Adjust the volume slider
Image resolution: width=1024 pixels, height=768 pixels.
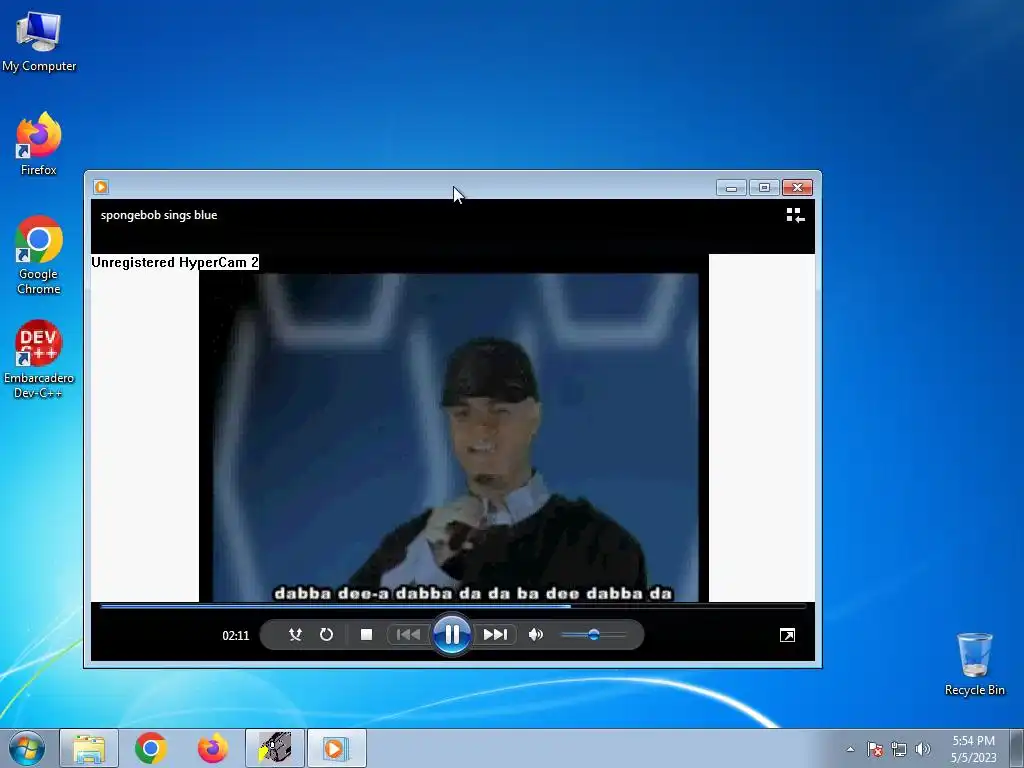click(x=594, y=634)
